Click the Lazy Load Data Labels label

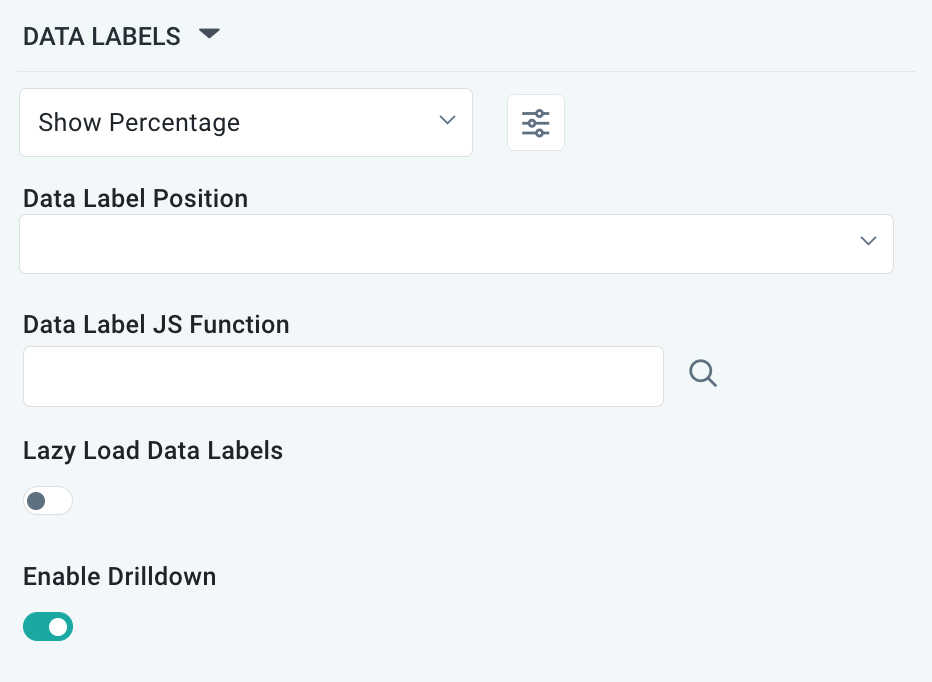click(153, 451)
